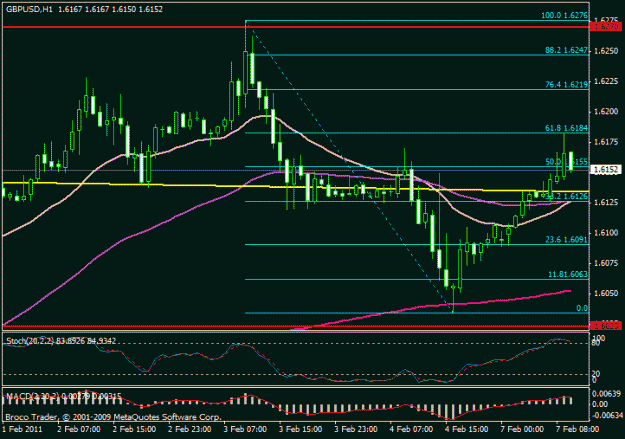Click the 4 Feb 15:00 time label
Image resolution: width=625 pixels, height=439 pixels.
pos(467,429)
